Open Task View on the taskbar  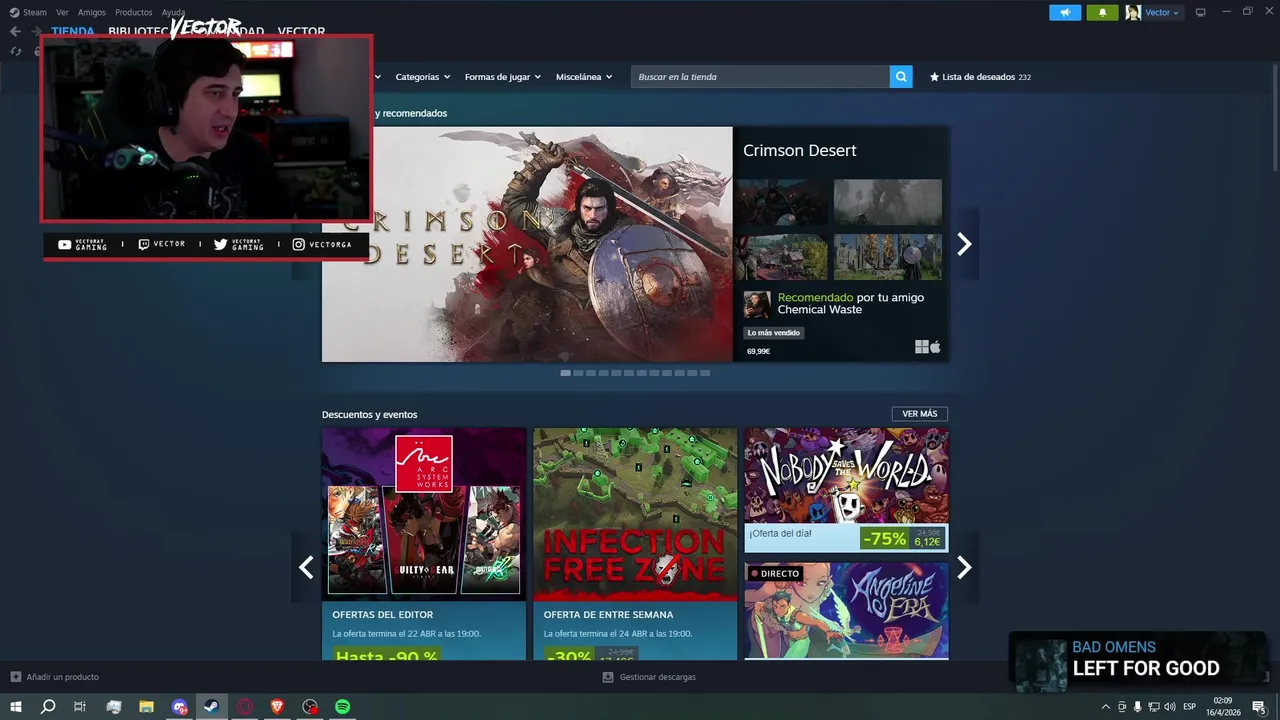tap(80, 707)
